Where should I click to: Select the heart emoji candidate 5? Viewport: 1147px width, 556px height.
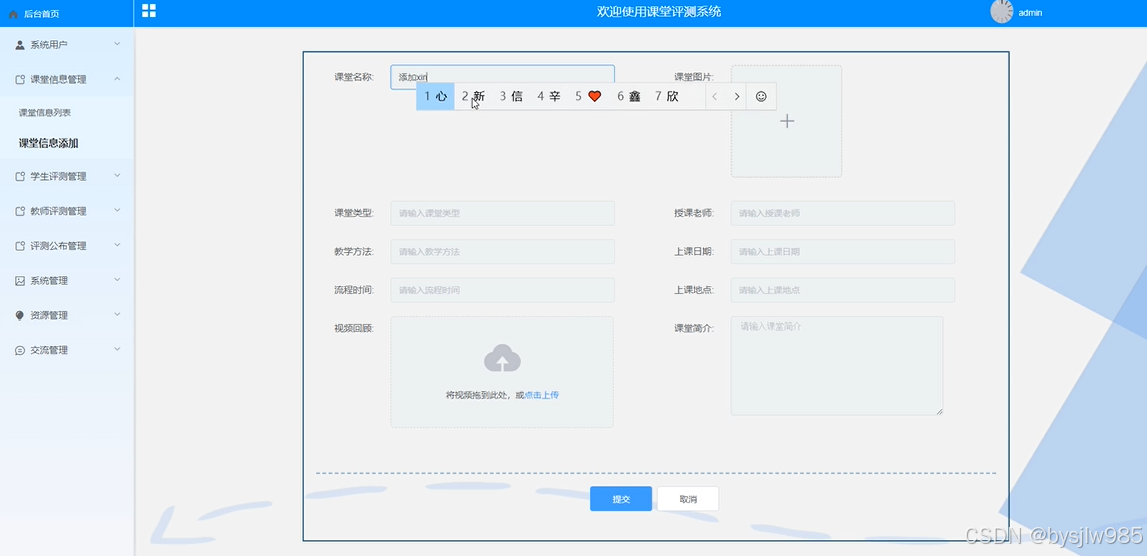click(x=588, y=96)
